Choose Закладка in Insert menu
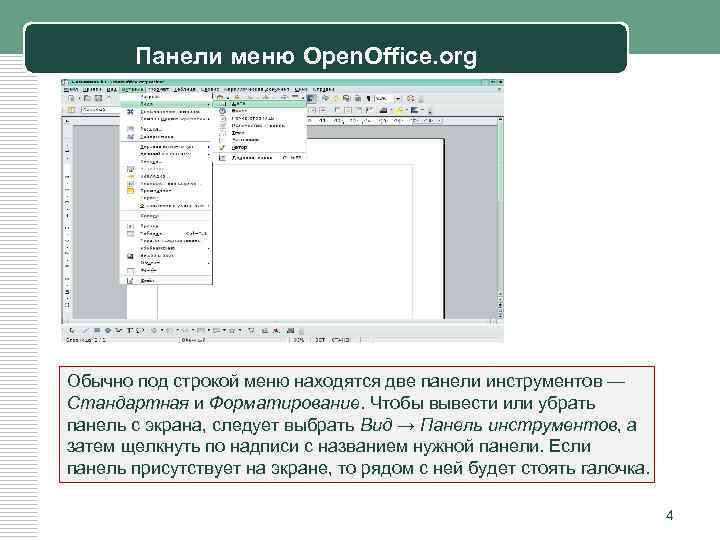 point(166,176)
